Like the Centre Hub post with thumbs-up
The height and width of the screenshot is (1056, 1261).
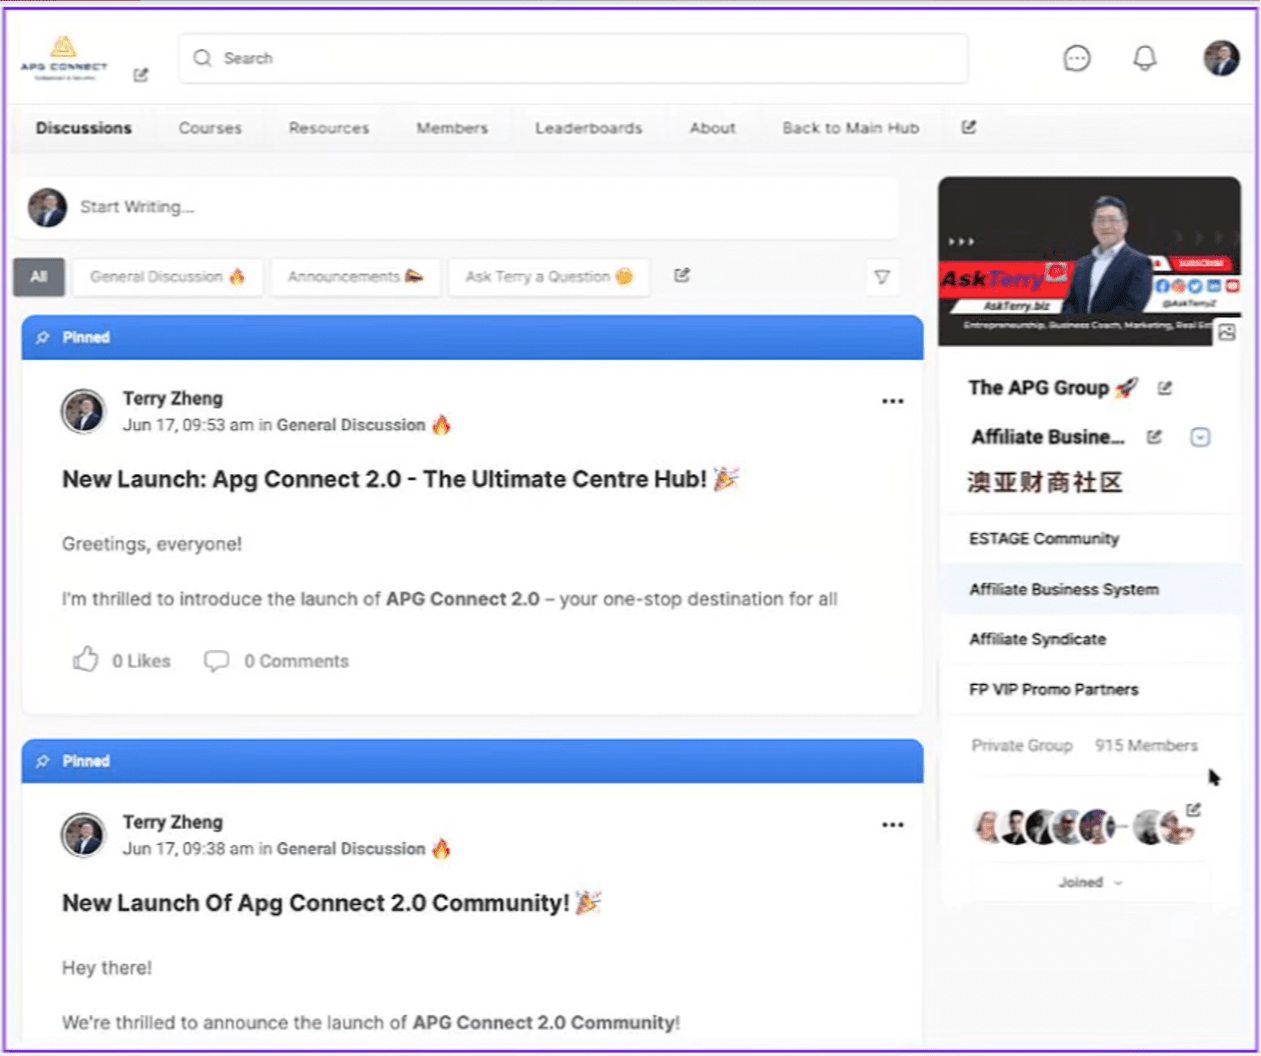(86, 659)
